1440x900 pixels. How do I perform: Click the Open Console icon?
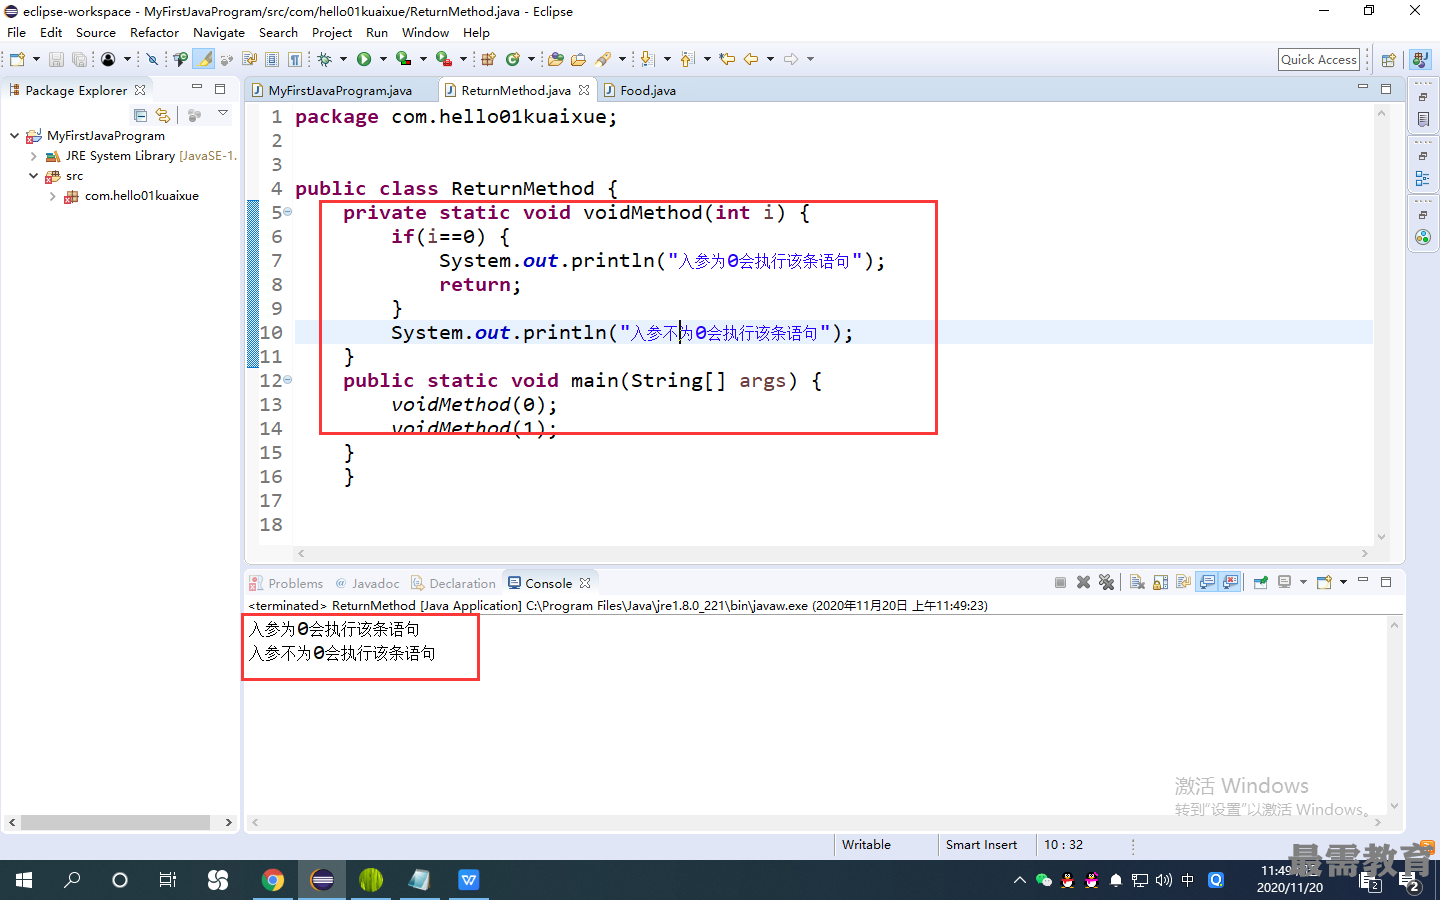click(1324, 582)
